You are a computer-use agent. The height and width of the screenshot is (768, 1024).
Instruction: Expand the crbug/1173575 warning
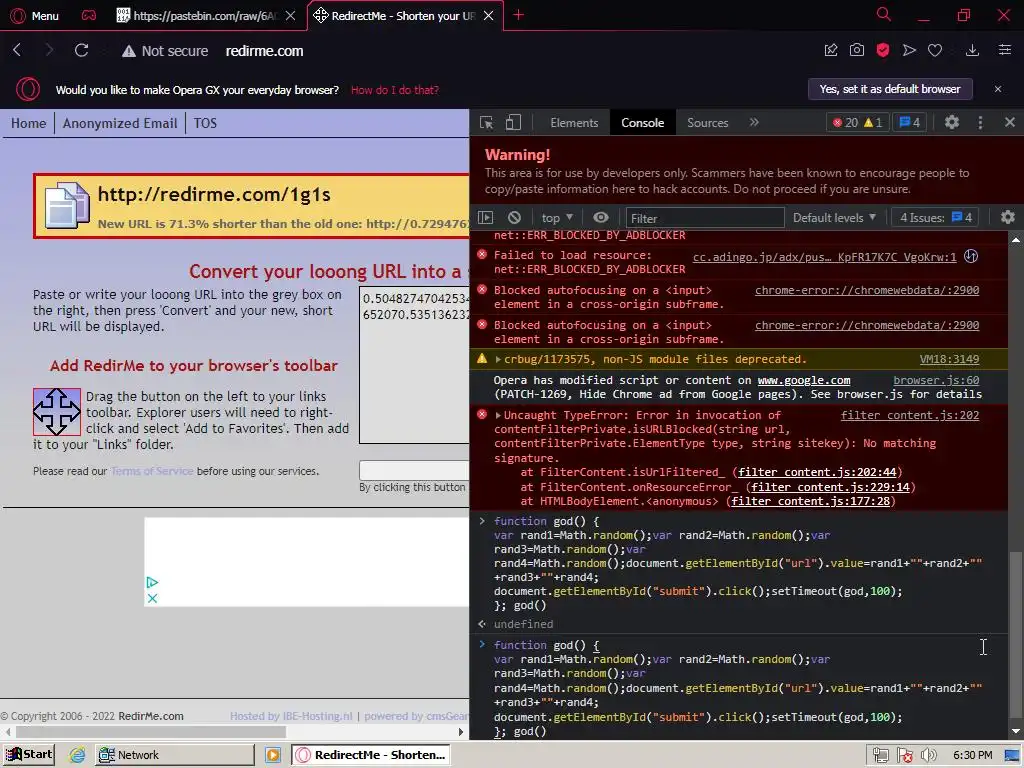pyautogui.click(x=498, y=359)
